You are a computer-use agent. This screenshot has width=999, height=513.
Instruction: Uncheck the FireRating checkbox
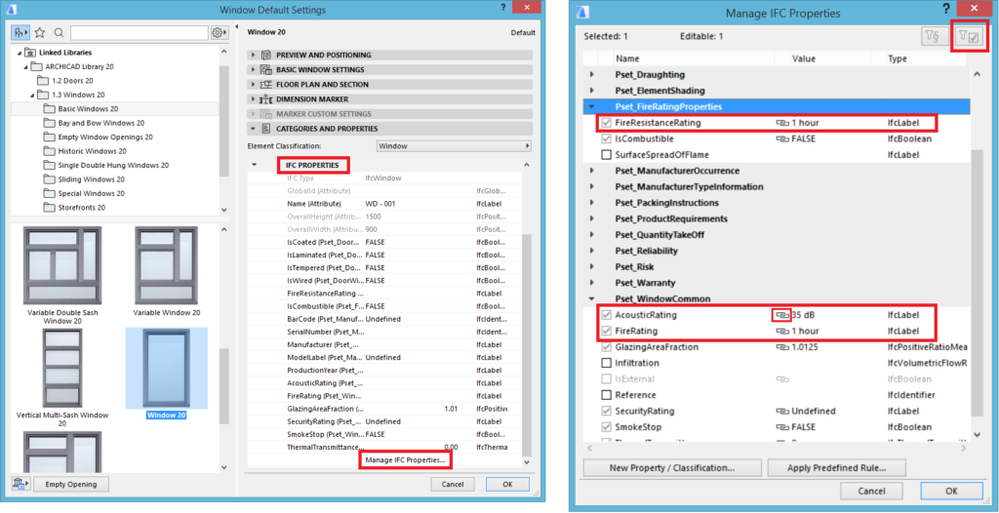607,331
